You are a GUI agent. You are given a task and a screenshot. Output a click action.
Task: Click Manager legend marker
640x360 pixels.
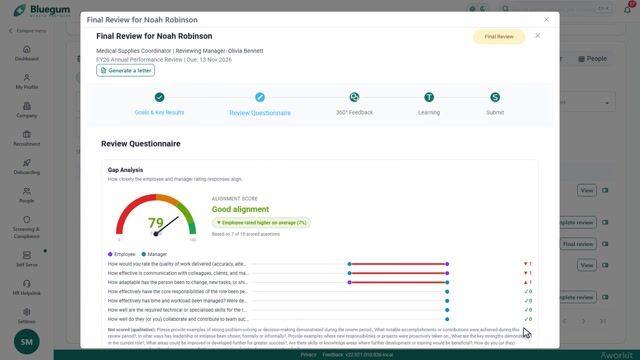click(x=144, y=254)
